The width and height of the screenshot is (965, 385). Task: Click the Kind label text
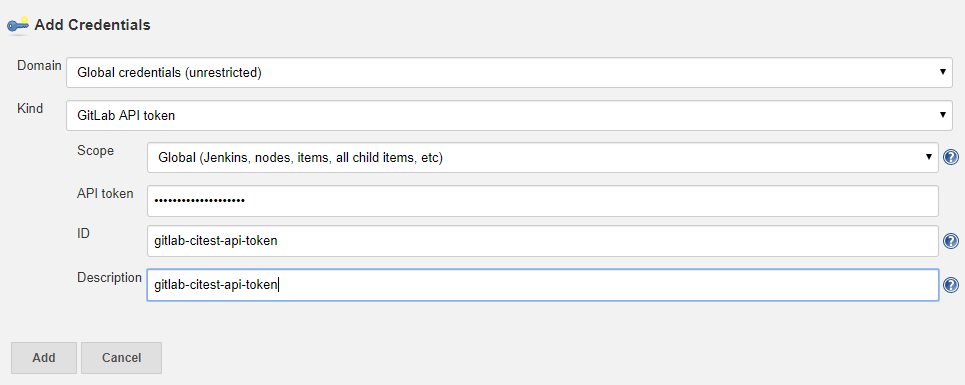pos(30,109)
